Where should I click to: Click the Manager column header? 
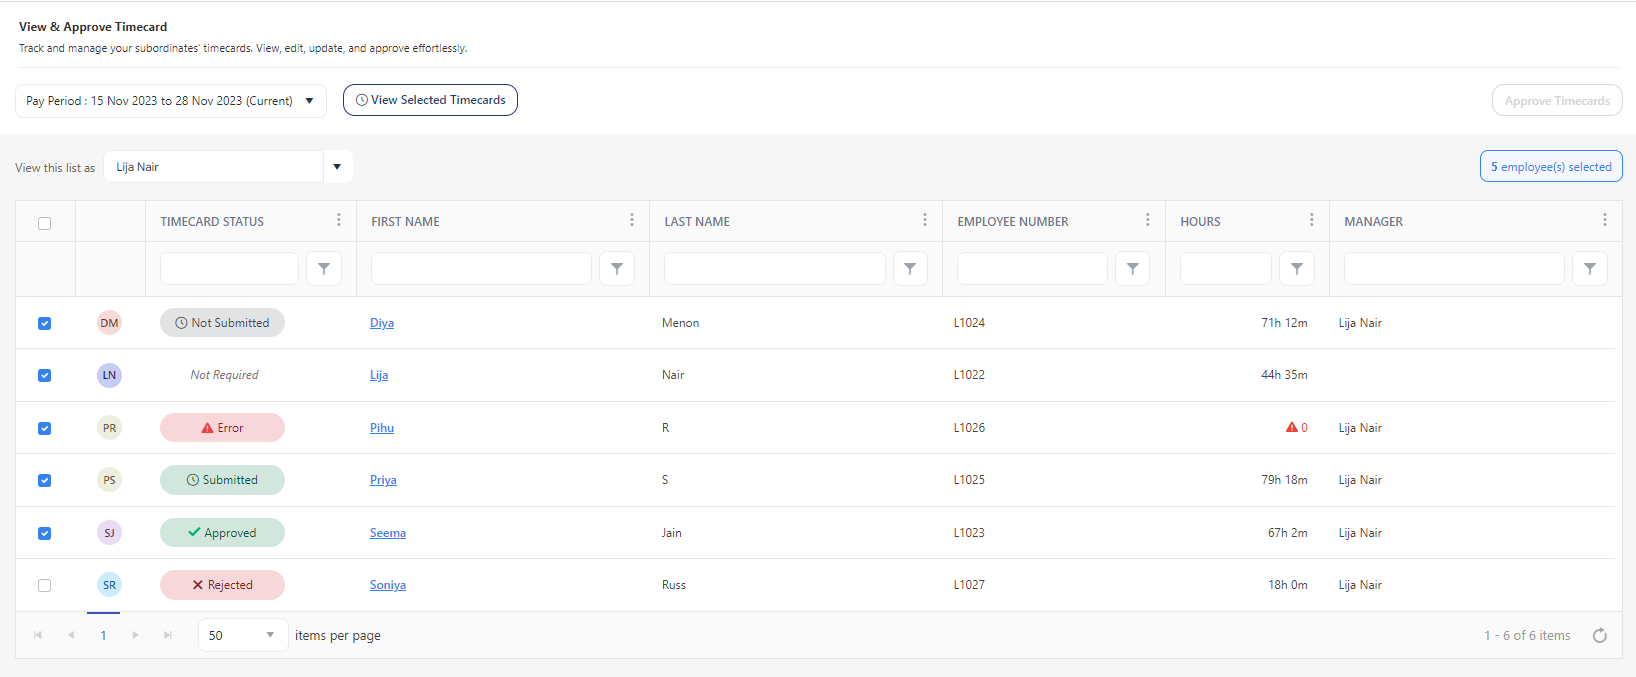coord(1373,222)
